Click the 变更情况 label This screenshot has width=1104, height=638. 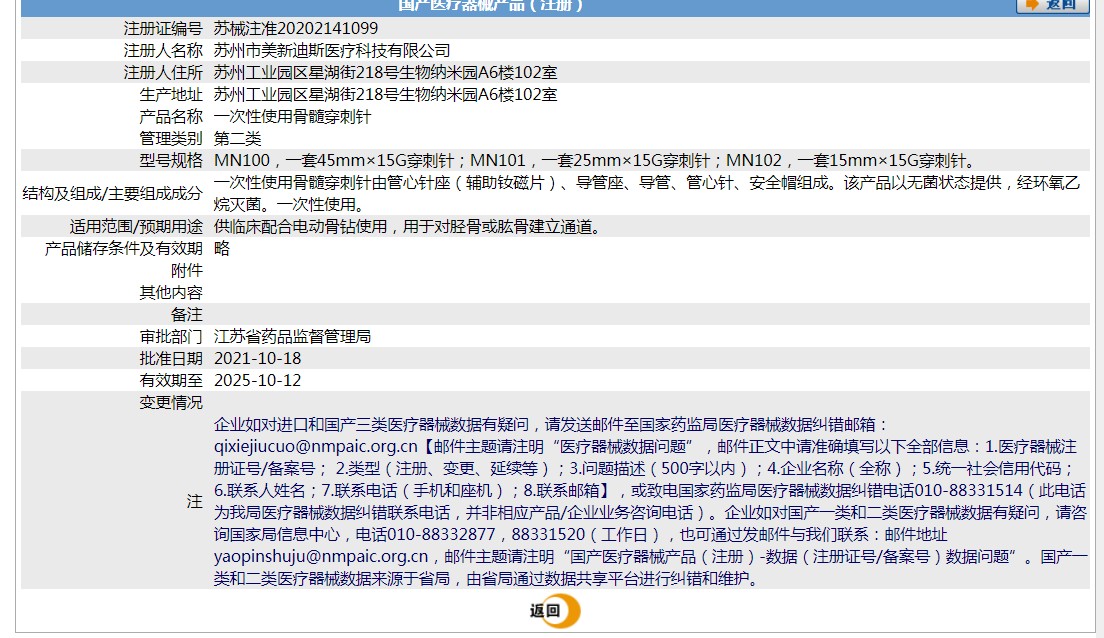click(170, 403)
